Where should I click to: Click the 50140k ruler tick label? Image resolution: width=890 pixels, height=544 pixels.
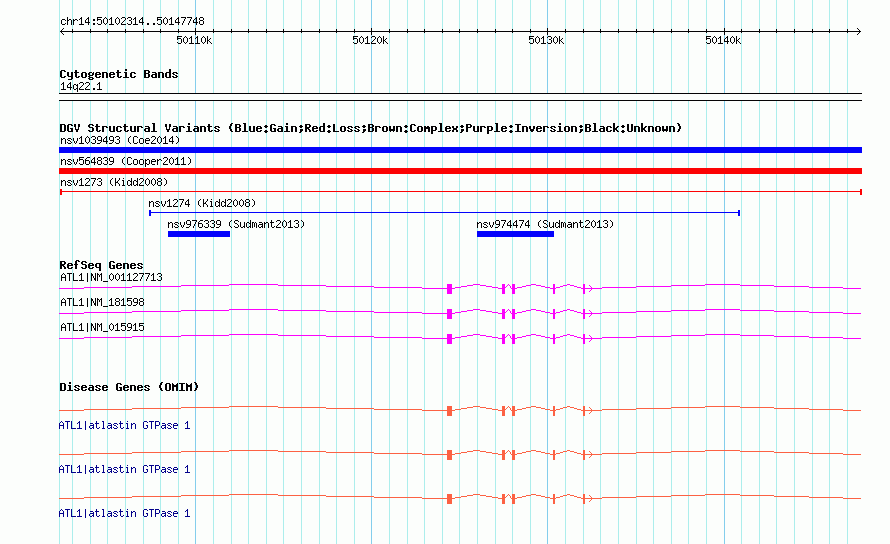723,40
